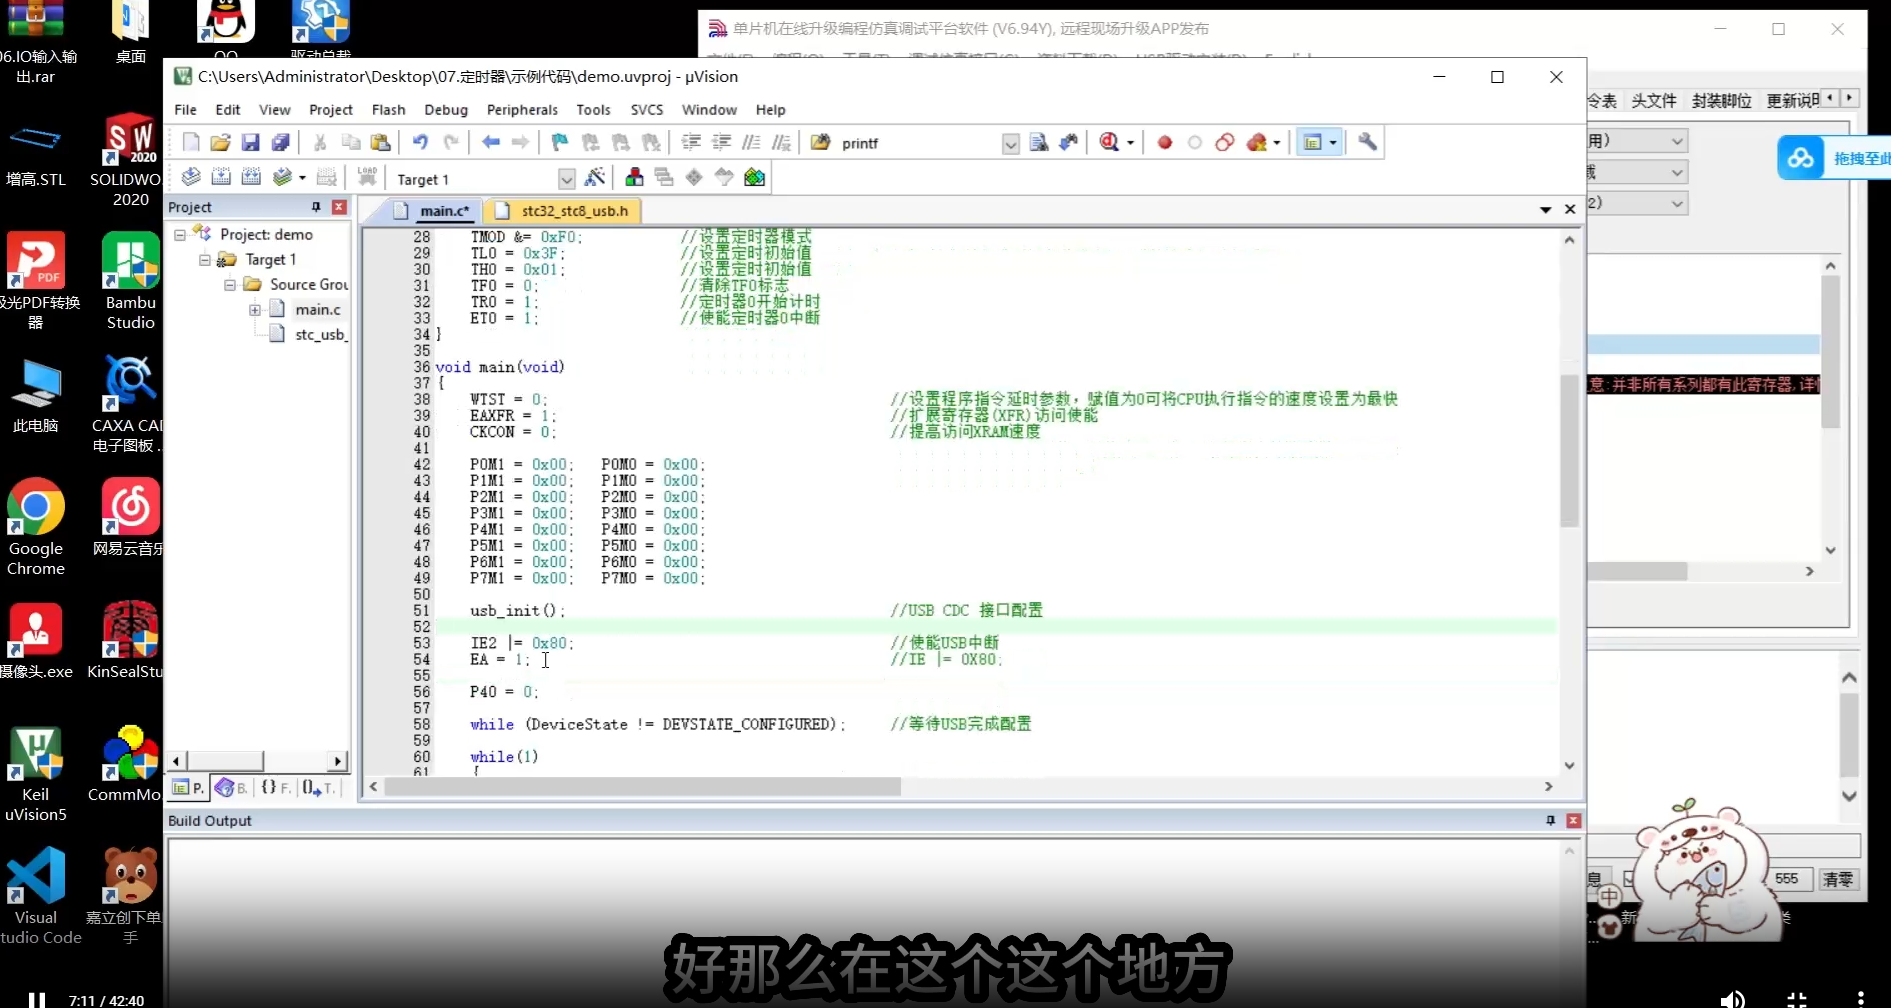The height and width of the screenshot is (1008, 1891).
Task: Click the Download to flash LOAD icon
Action: (367, 178)
